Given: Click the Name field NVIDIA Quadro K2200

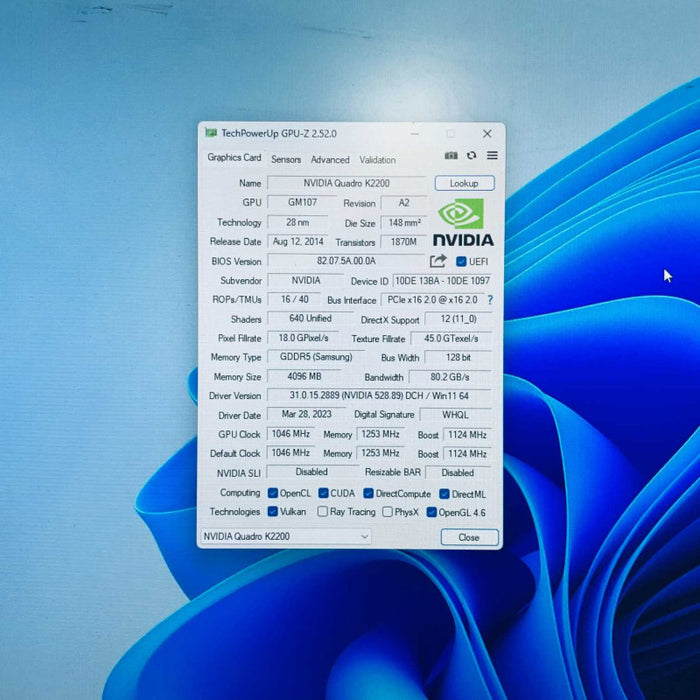Looking at the screenshot, I should [x=346, y=183].
